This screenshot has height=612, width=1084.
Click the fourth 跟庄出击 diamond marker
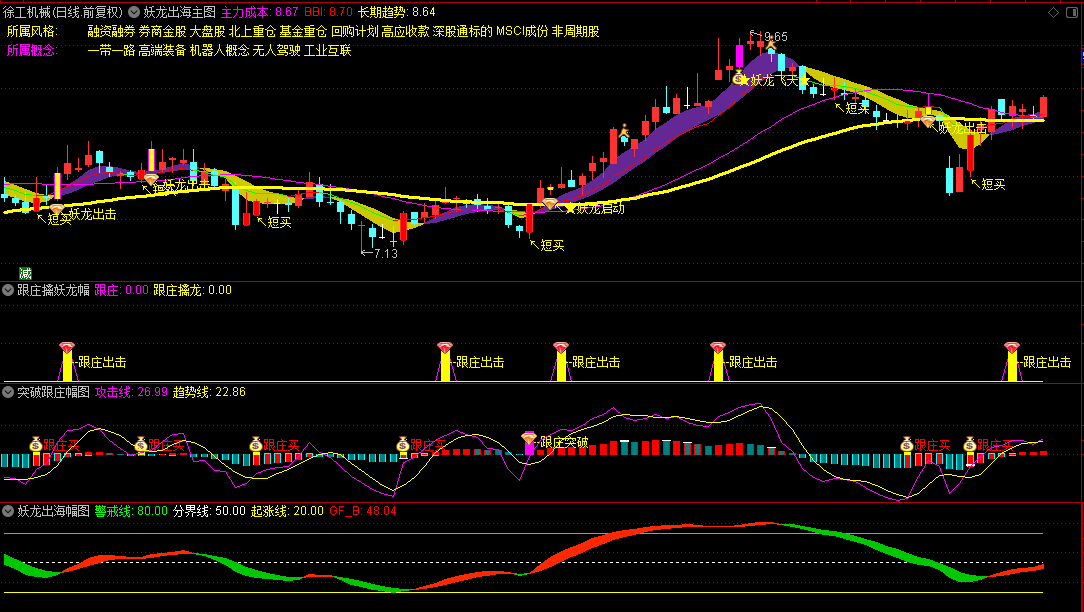point(718,347)
